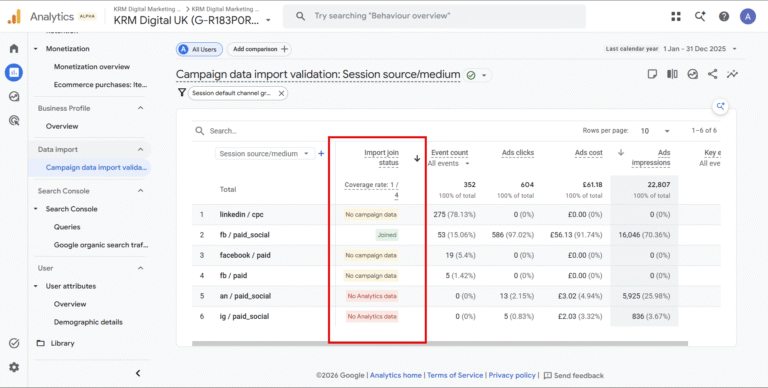
Task: Click the Google Analytics logo
Action: pyautogui.click(x=14, y=17)
